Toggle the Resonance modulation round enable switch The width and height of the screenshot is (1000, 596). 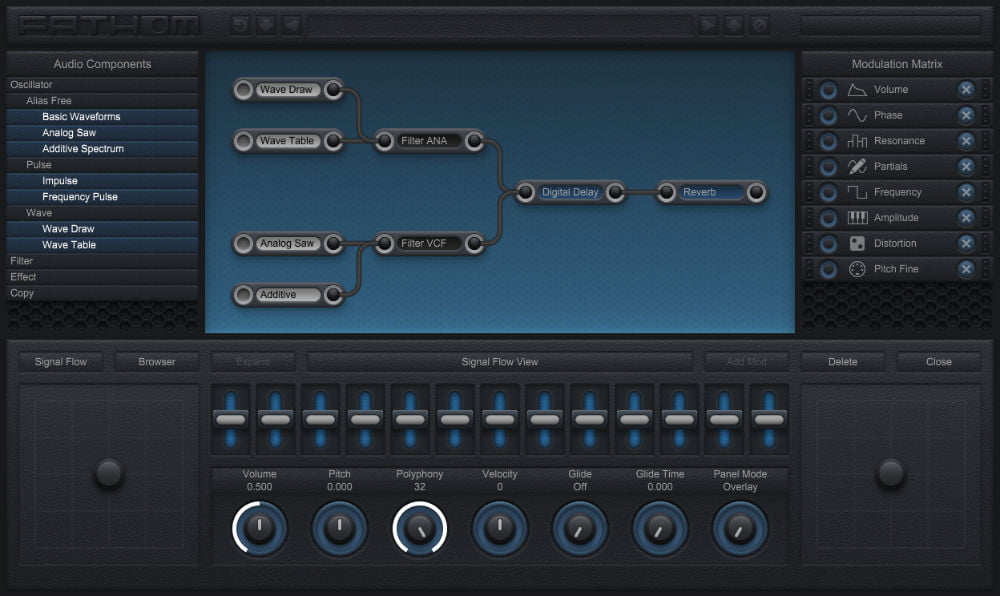click(828, 141)
